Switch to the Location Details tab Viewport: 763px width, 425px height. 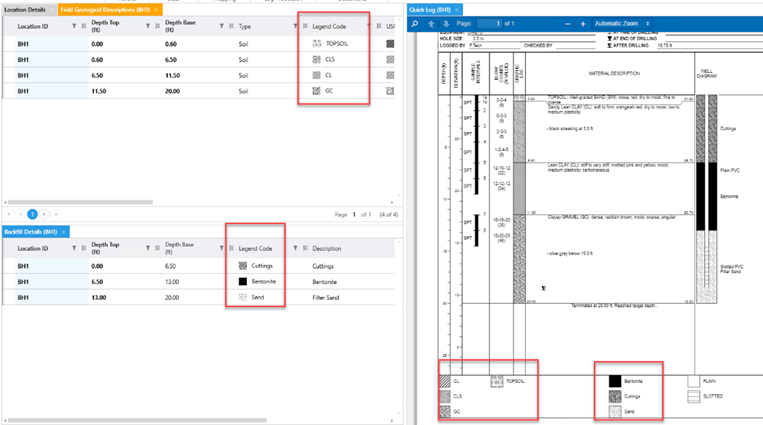[27, 9]
